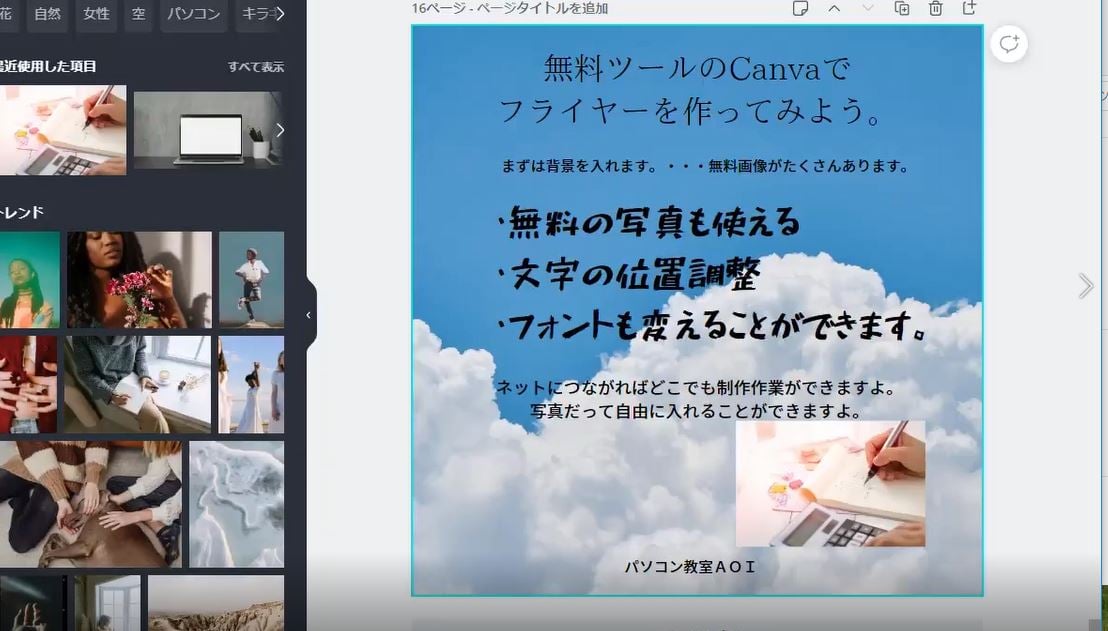Click the duplicate page icon
The image size is (1108, 631).
coord(902,8)
